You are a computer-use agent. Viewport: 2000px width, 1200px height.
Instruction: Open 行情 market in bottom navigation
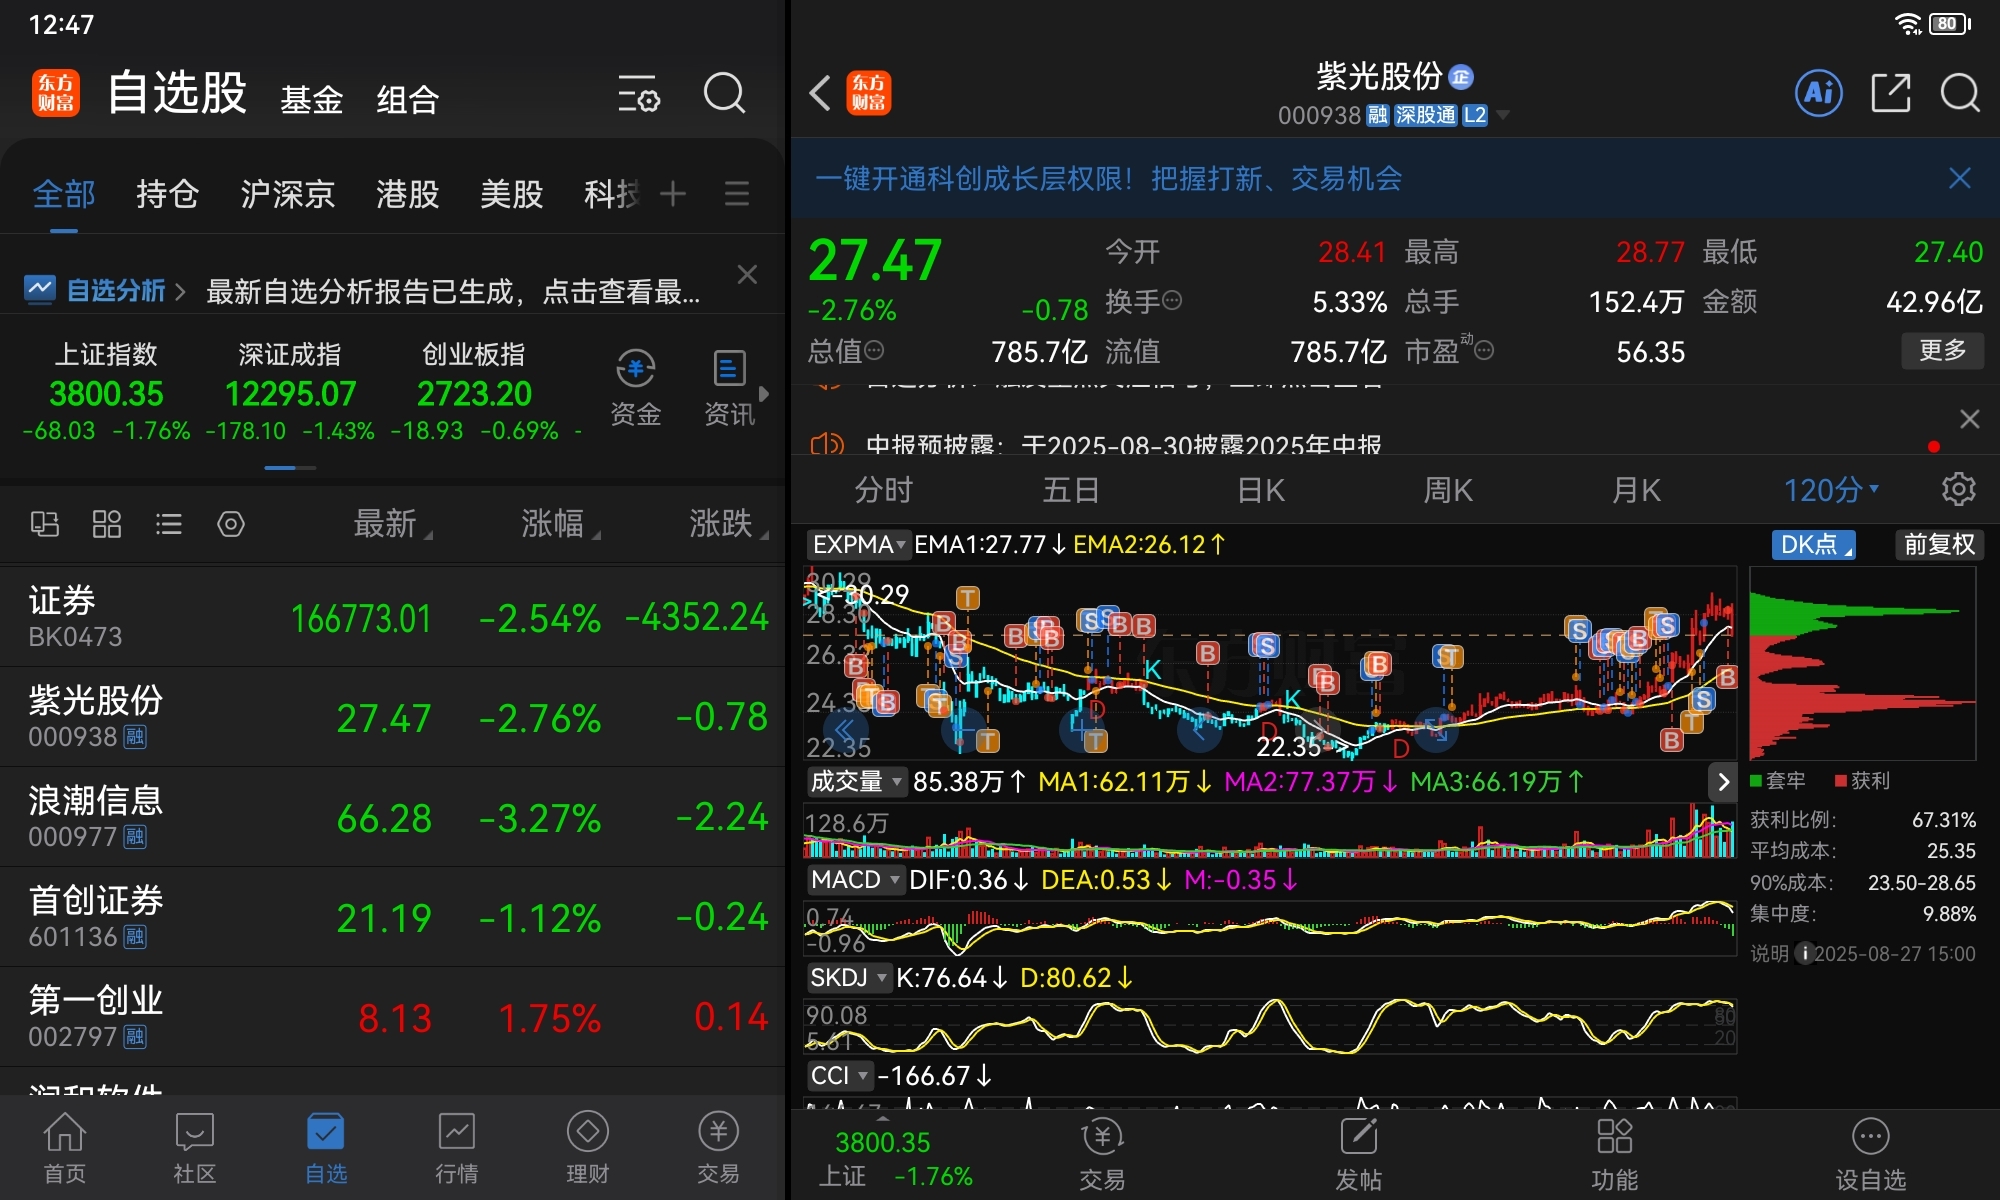click(457, 1148)
